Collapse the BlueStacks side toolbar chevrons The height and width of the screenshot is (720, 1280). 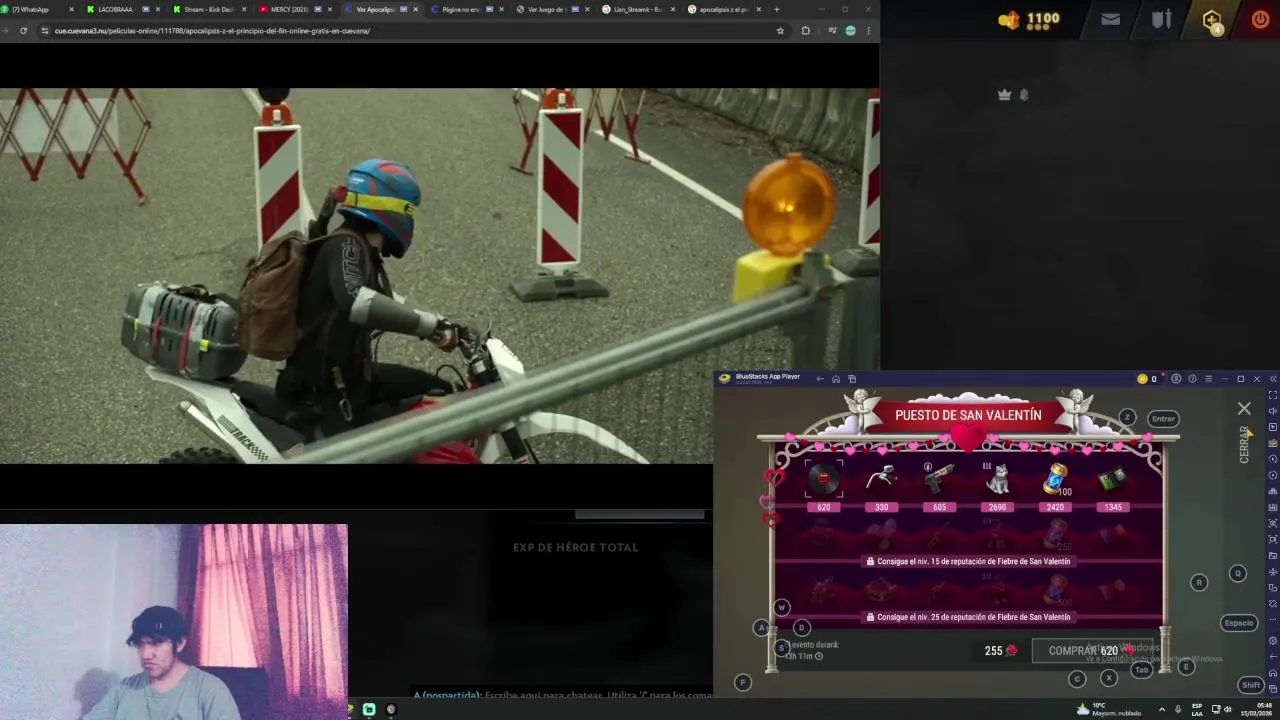click(1273, 379)
